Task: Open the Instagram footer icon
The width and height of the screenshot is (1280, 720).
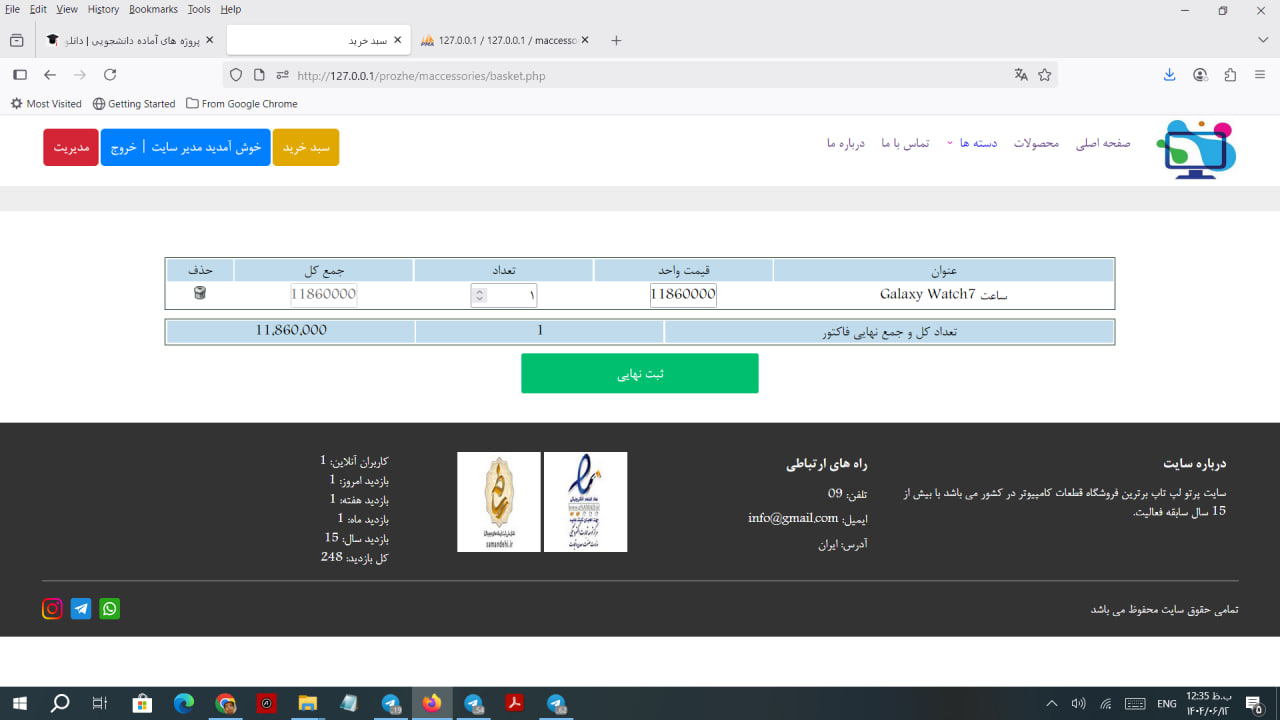Action: [x=52, y=609]
